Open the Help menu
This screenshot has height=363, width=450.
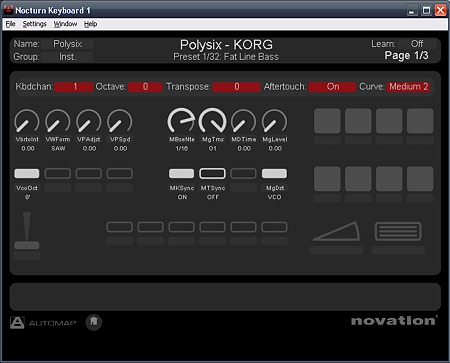(90, 24)
